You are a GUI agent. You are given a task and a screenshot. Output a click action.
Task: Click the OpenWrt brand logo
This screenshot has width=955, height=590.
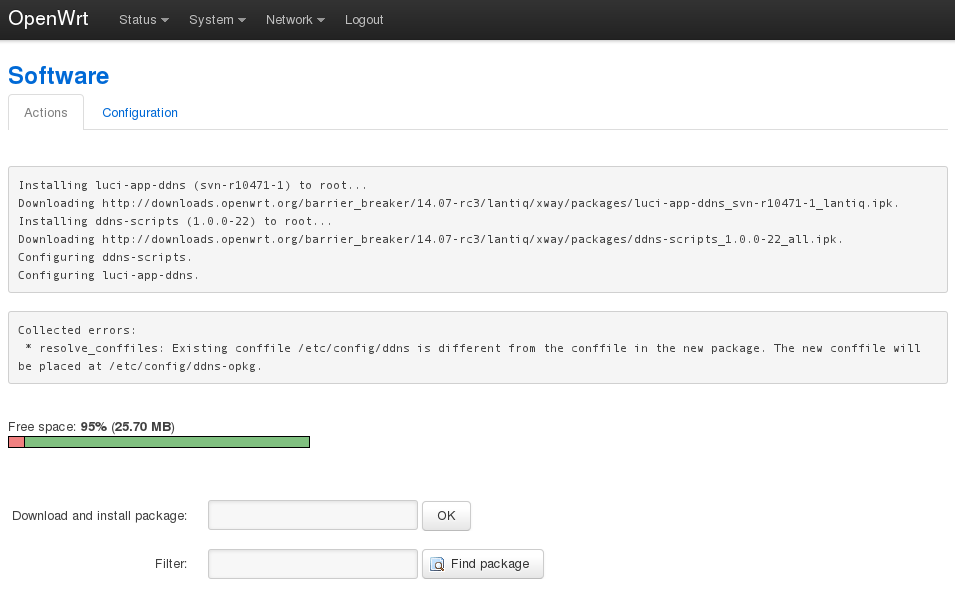pyautogui.click(x=48, y=19)
